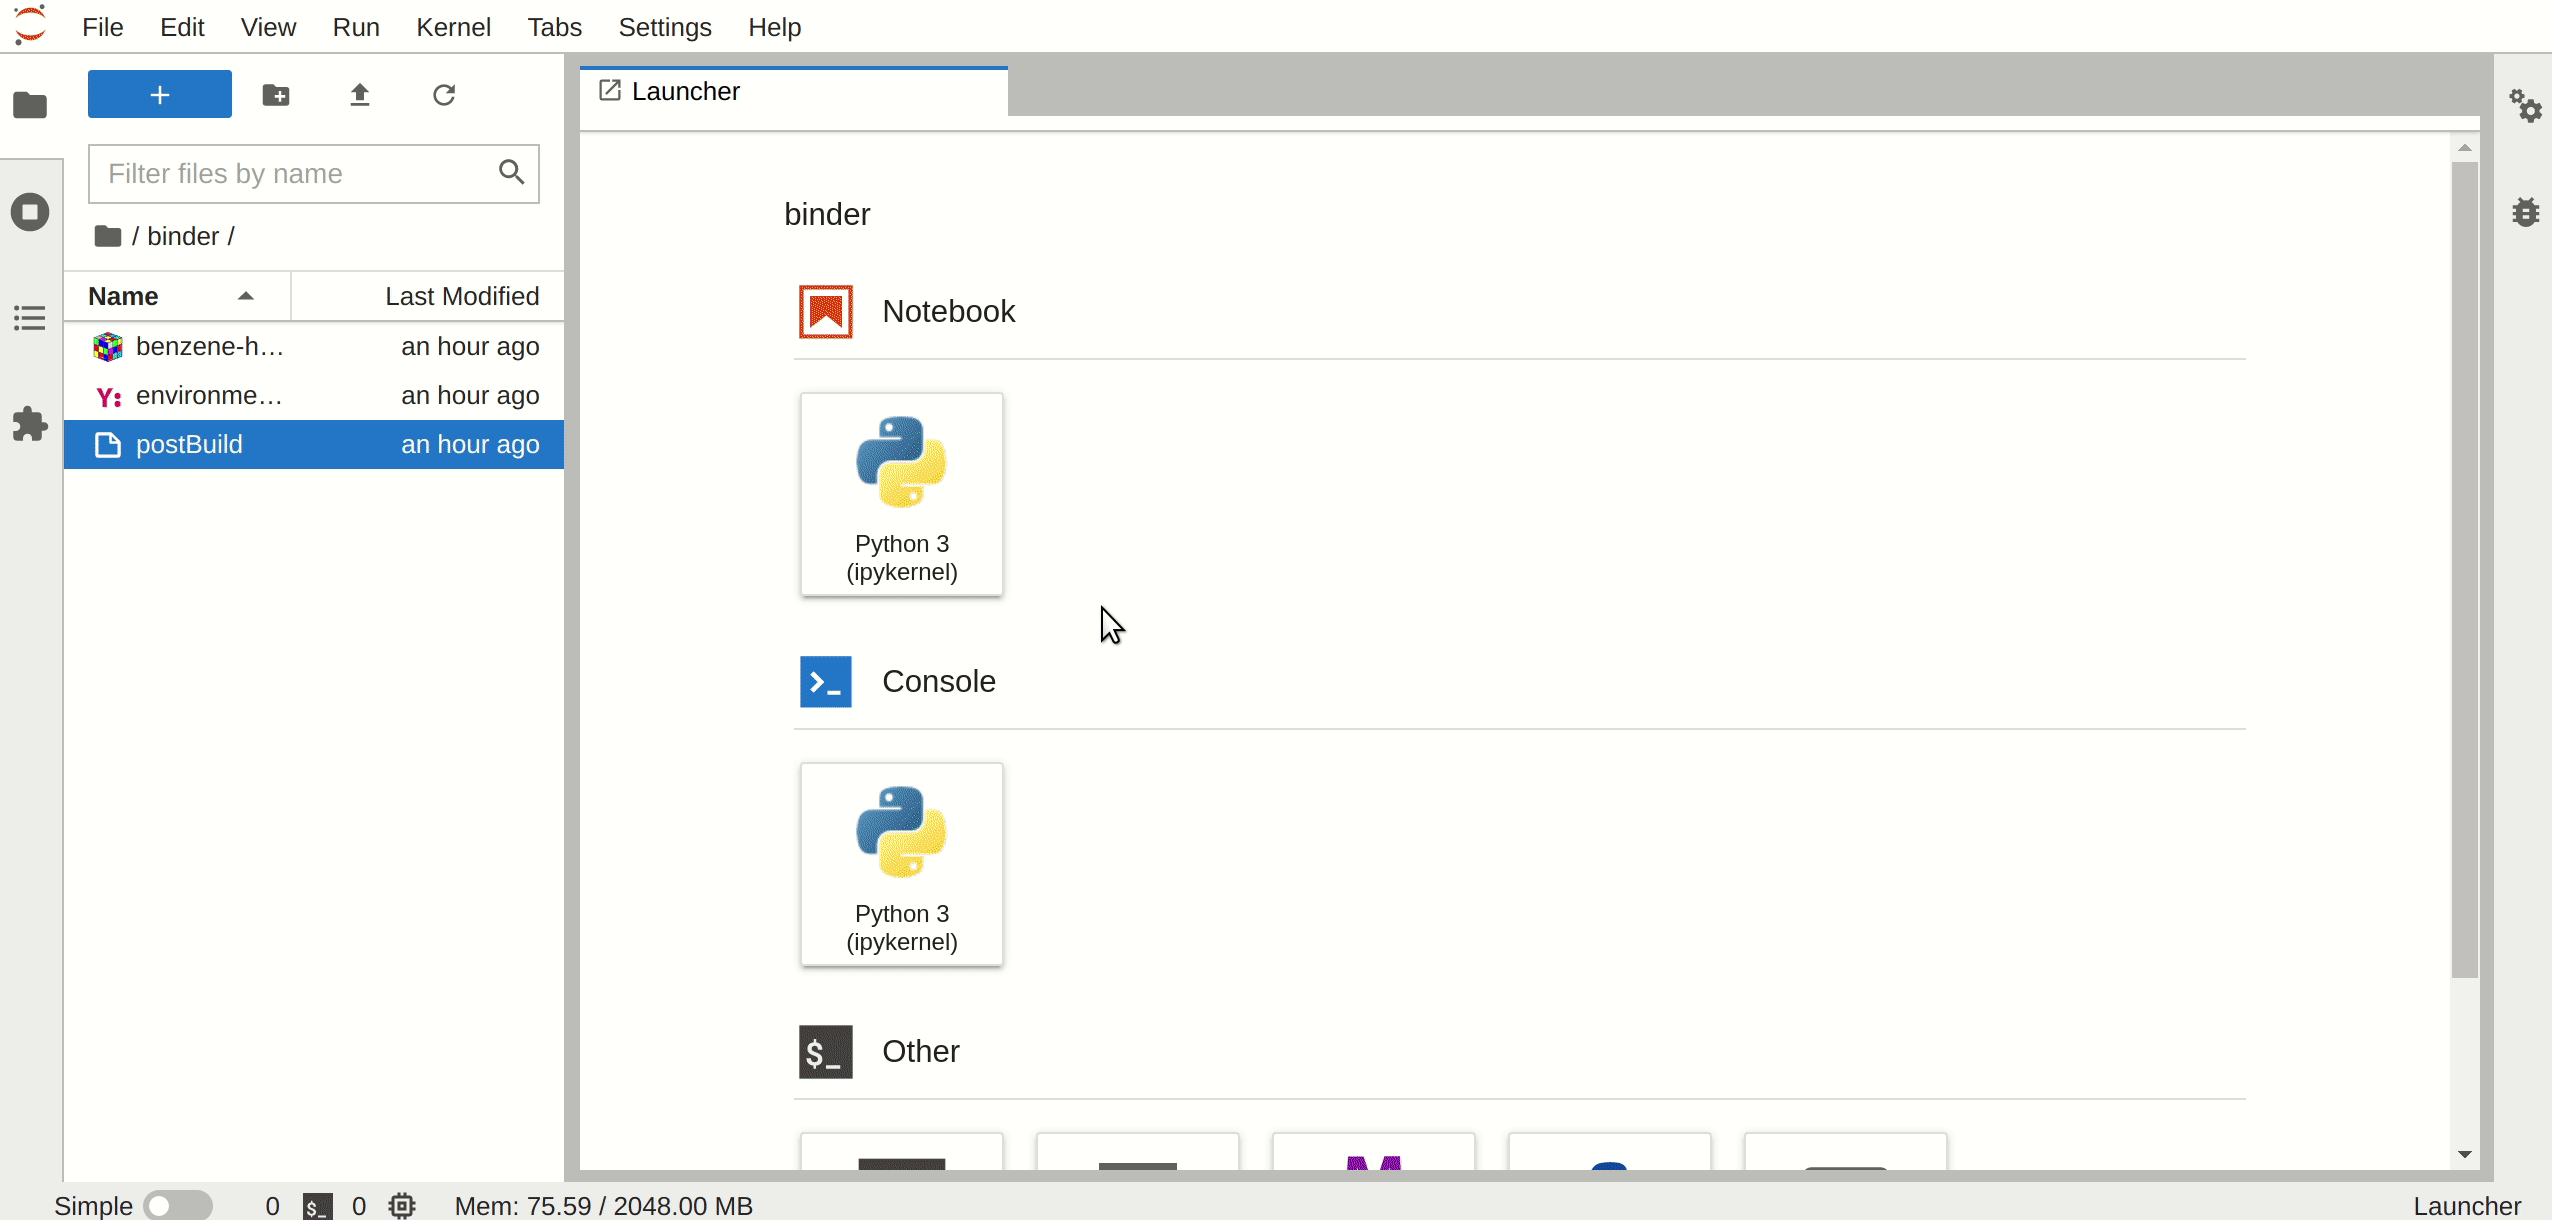The image size is (2552, 1220).
Task: Open the Debugger bug icon panel
Action: 2524,212
